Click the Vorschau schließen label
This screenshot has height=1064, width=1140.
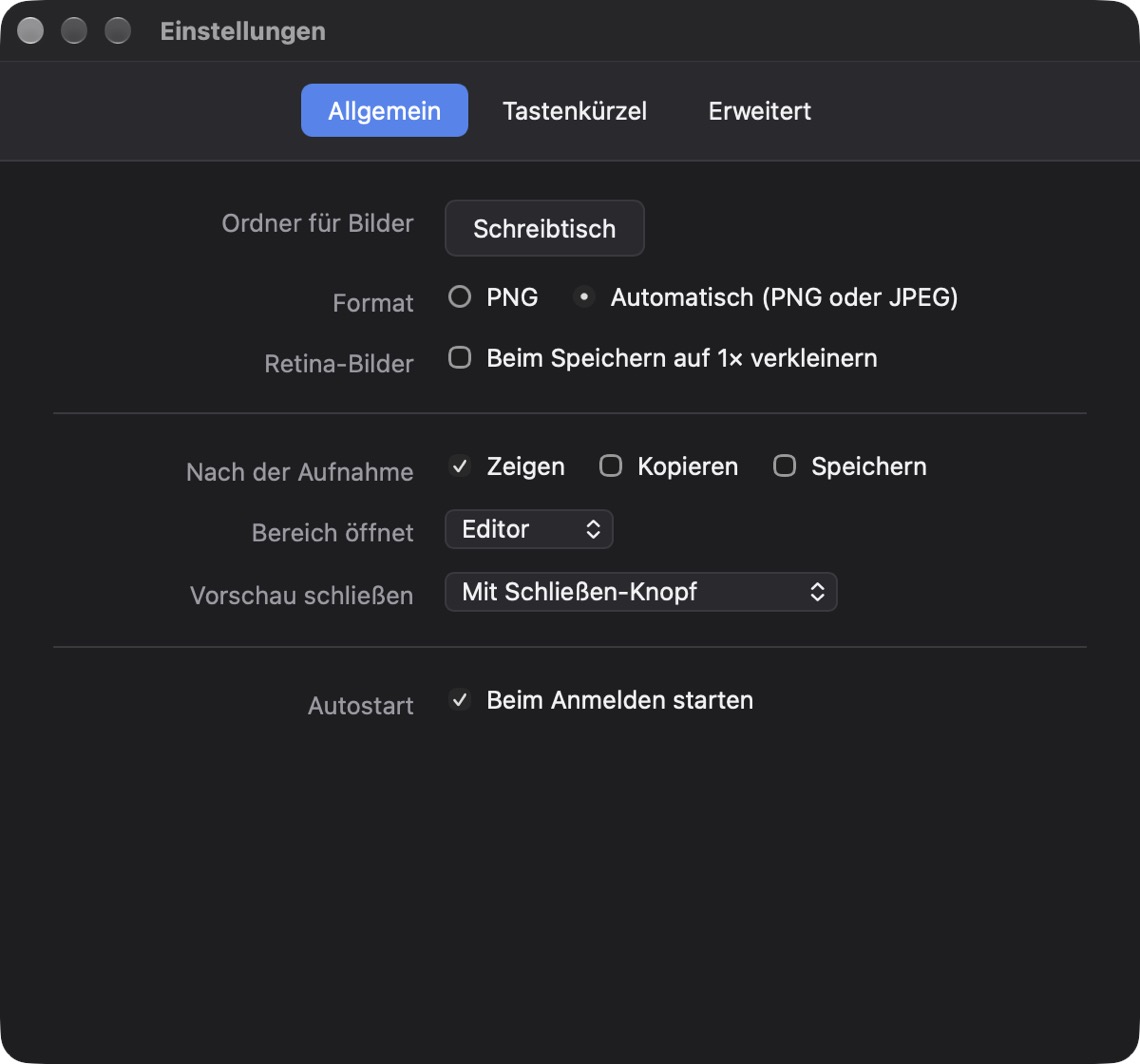(302, 596)
